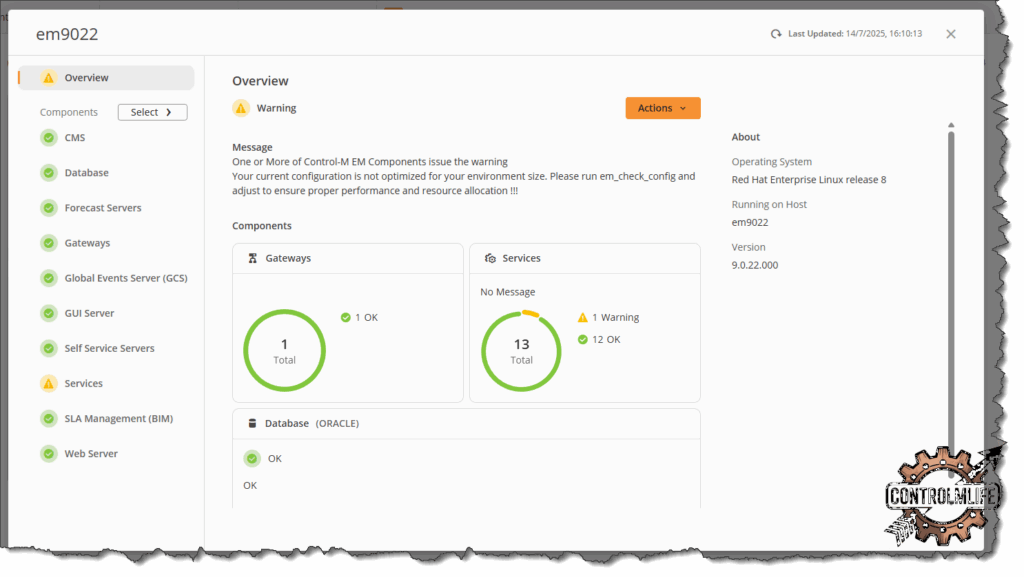The height and width of the screenshot is (577, 1024).
Task: Click the green status icon next to CMS
Action: pos(48,138)
